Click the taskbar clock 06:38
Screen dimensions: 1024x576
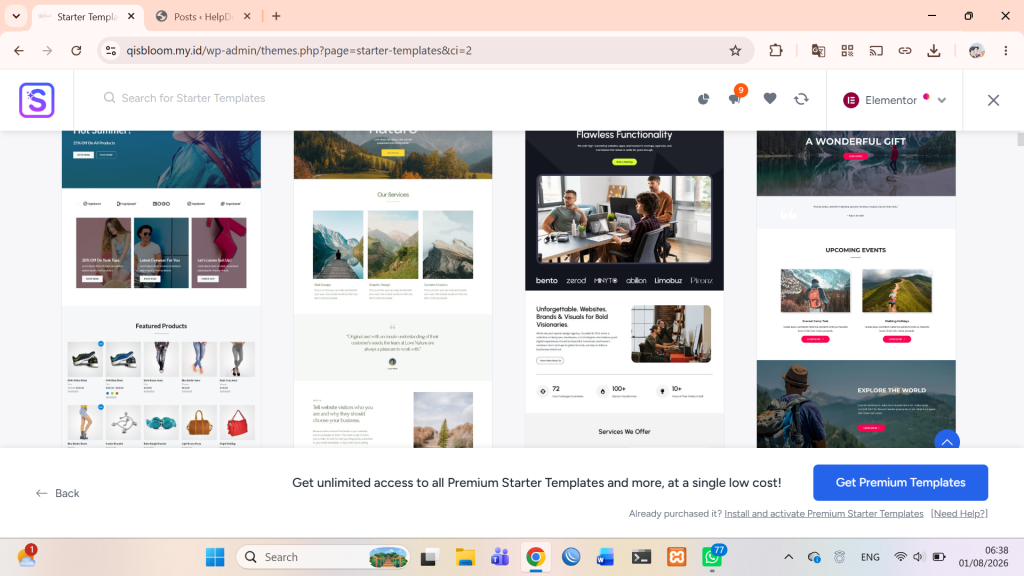tap(984, 556)
